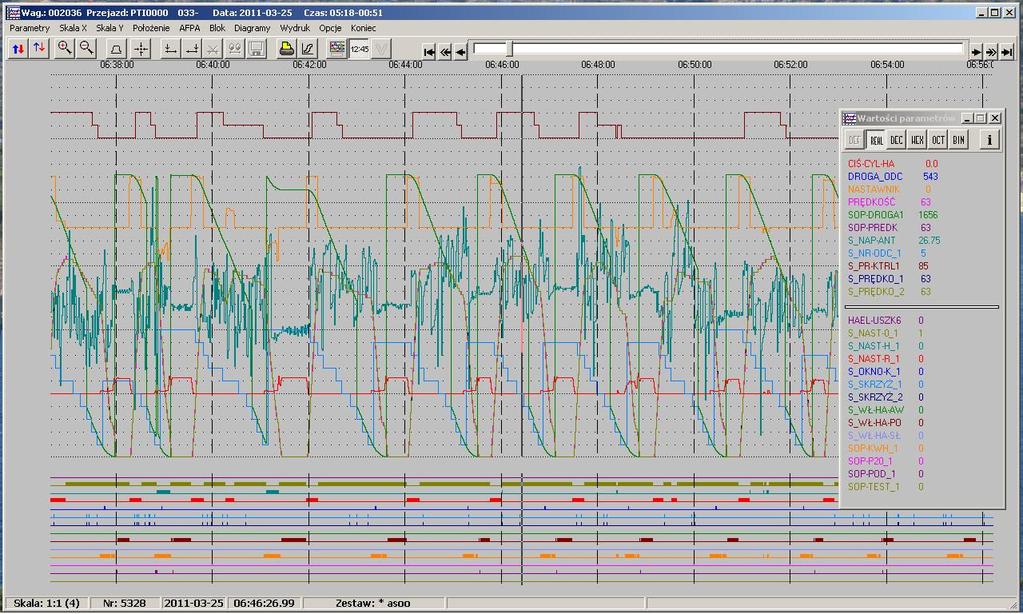Screen dimensions: 1023x614
Task: Open the Blok menu
Action: click(217, 28)
